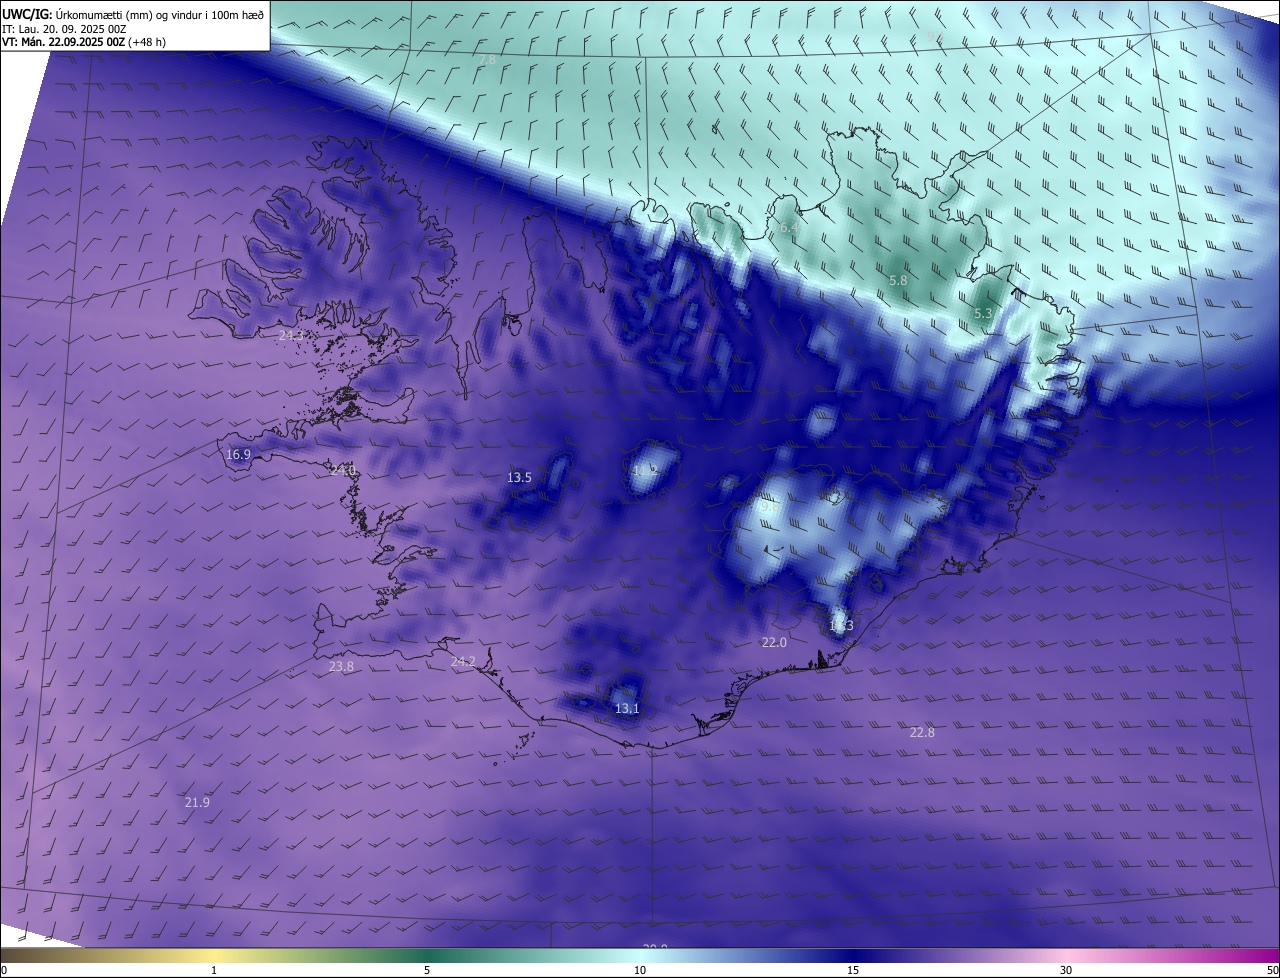Click the 15 tick on the color scale
This screenshot has width=1280, height=978.
tap(853, 970)
